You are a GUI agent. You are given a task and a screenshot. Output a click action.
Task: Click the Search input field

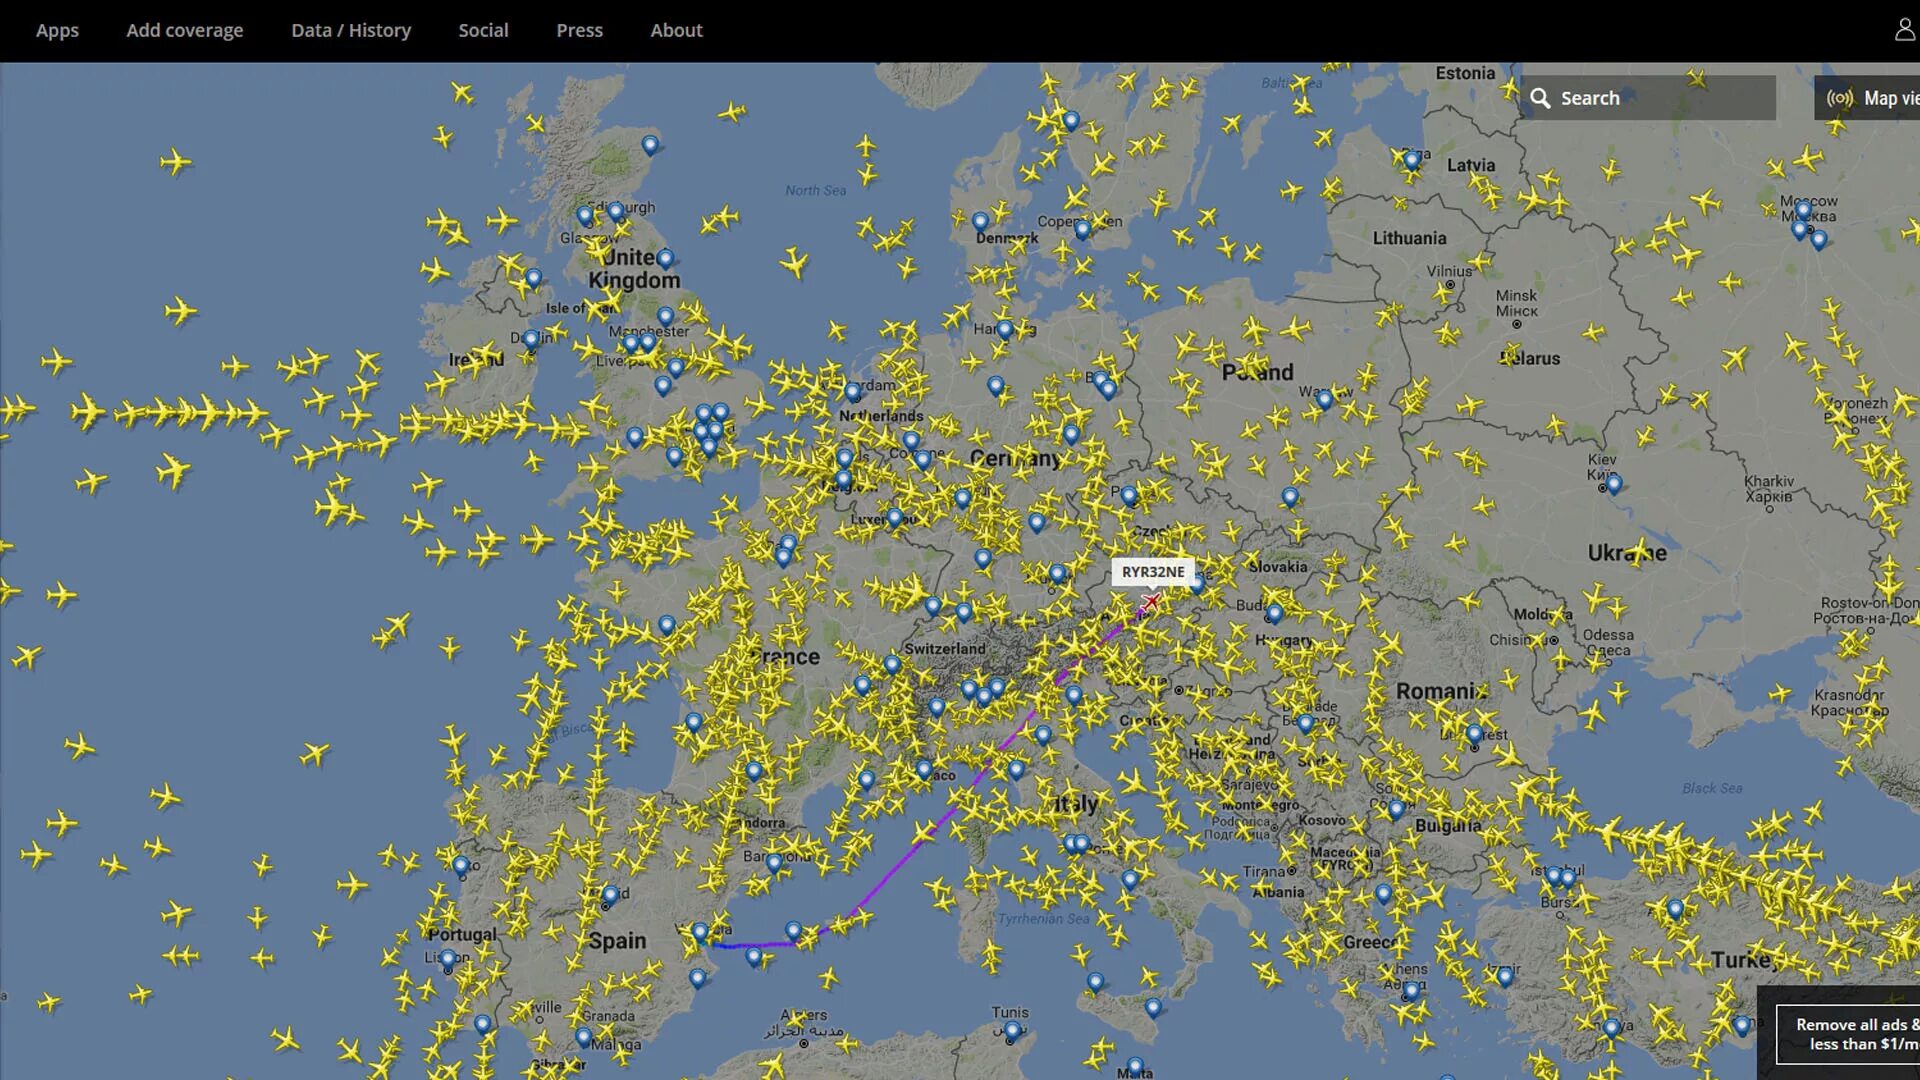point(1648,98)
